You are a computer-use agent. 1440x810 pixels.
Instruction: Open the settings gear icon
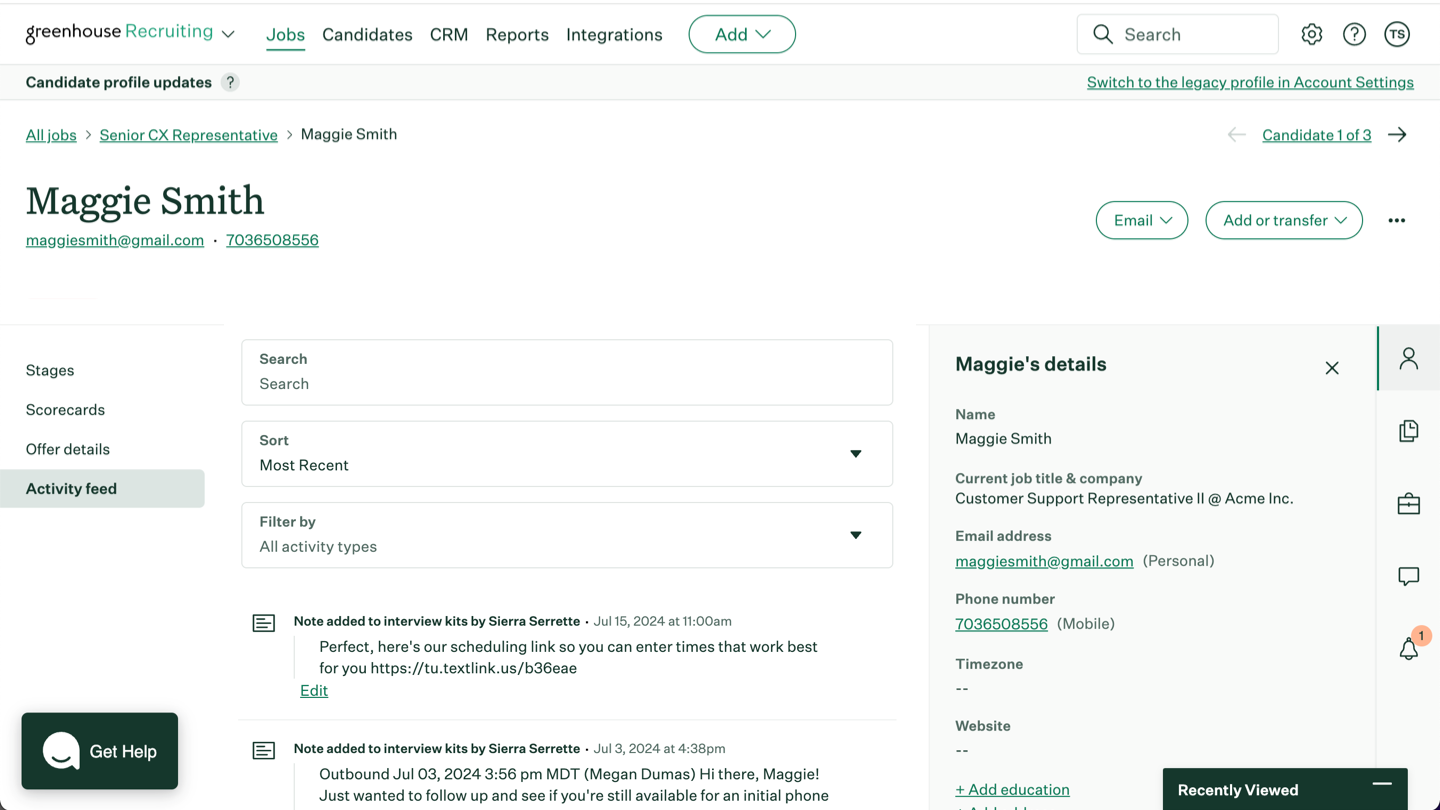1311,34
